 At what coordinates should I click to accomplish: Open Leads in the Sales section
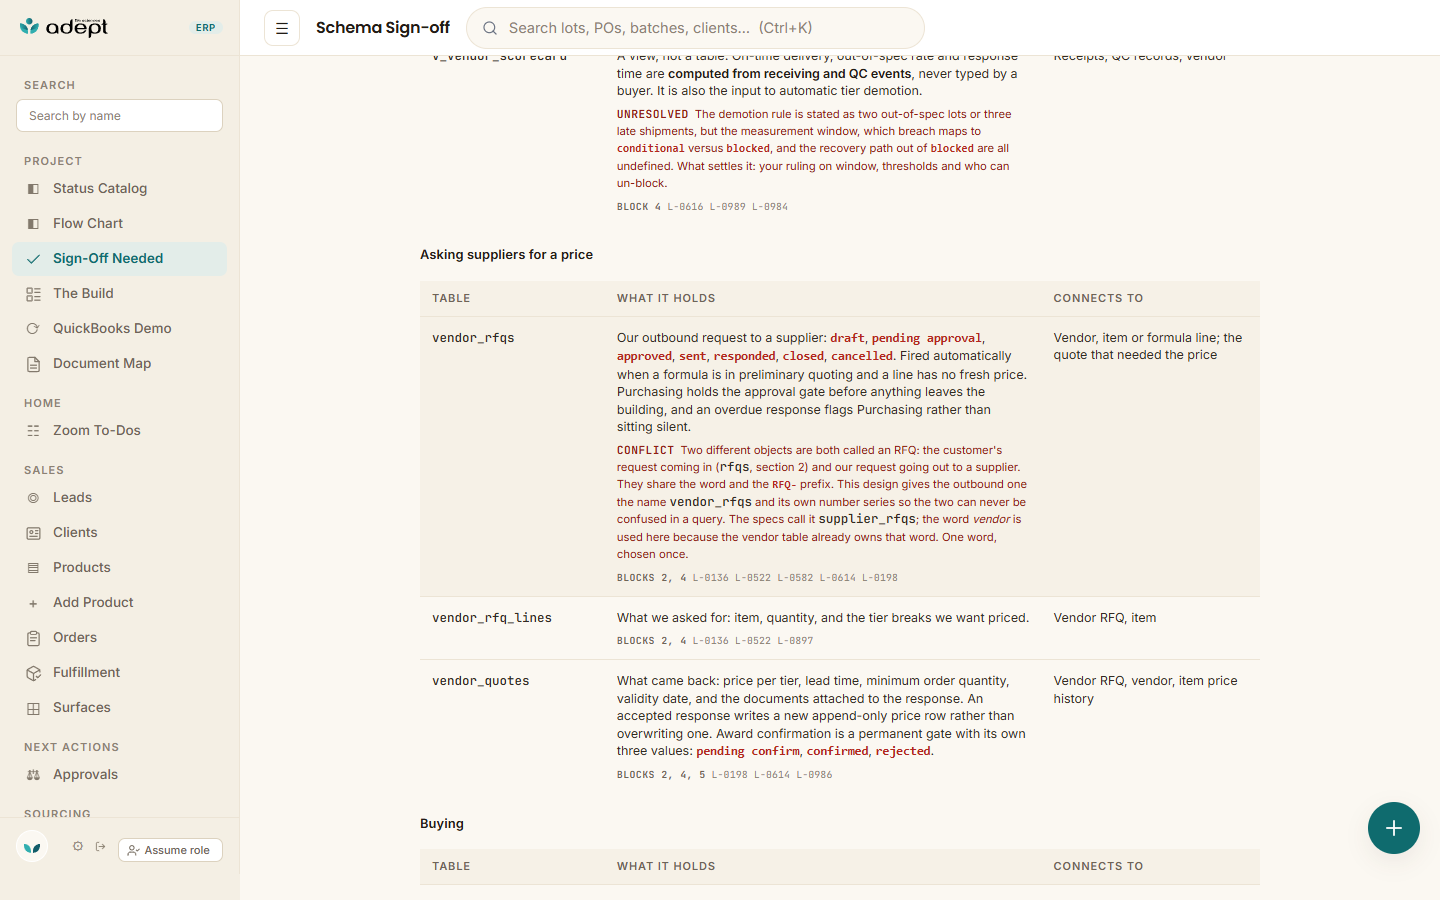(x=120, y=497)
